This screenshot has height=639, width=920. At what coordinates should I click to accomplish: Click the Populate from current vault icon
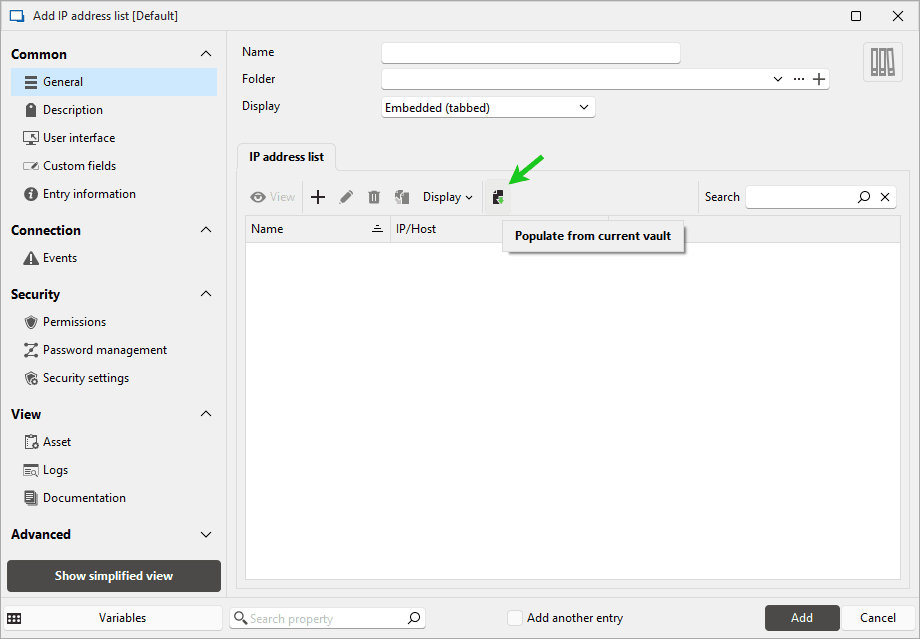[x=498, y=198]
